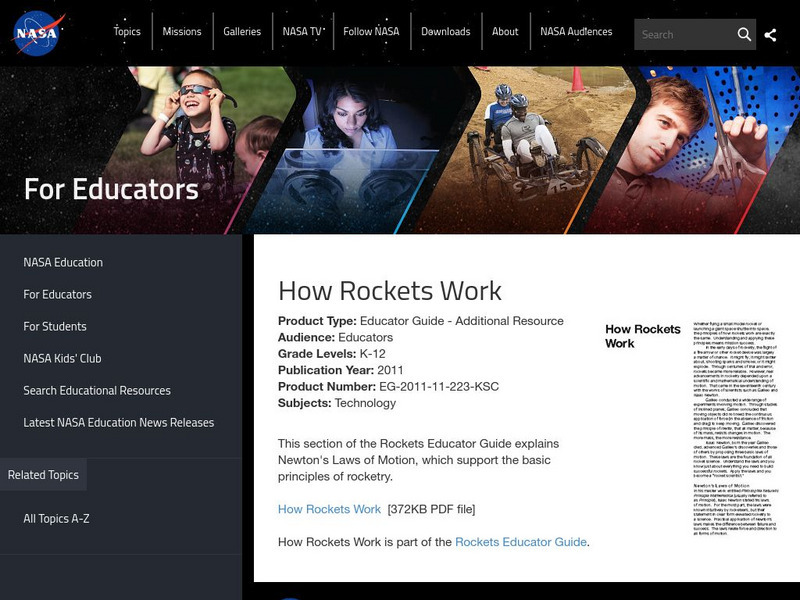
Task: Open the Missions menu
Action: [182, 32]
